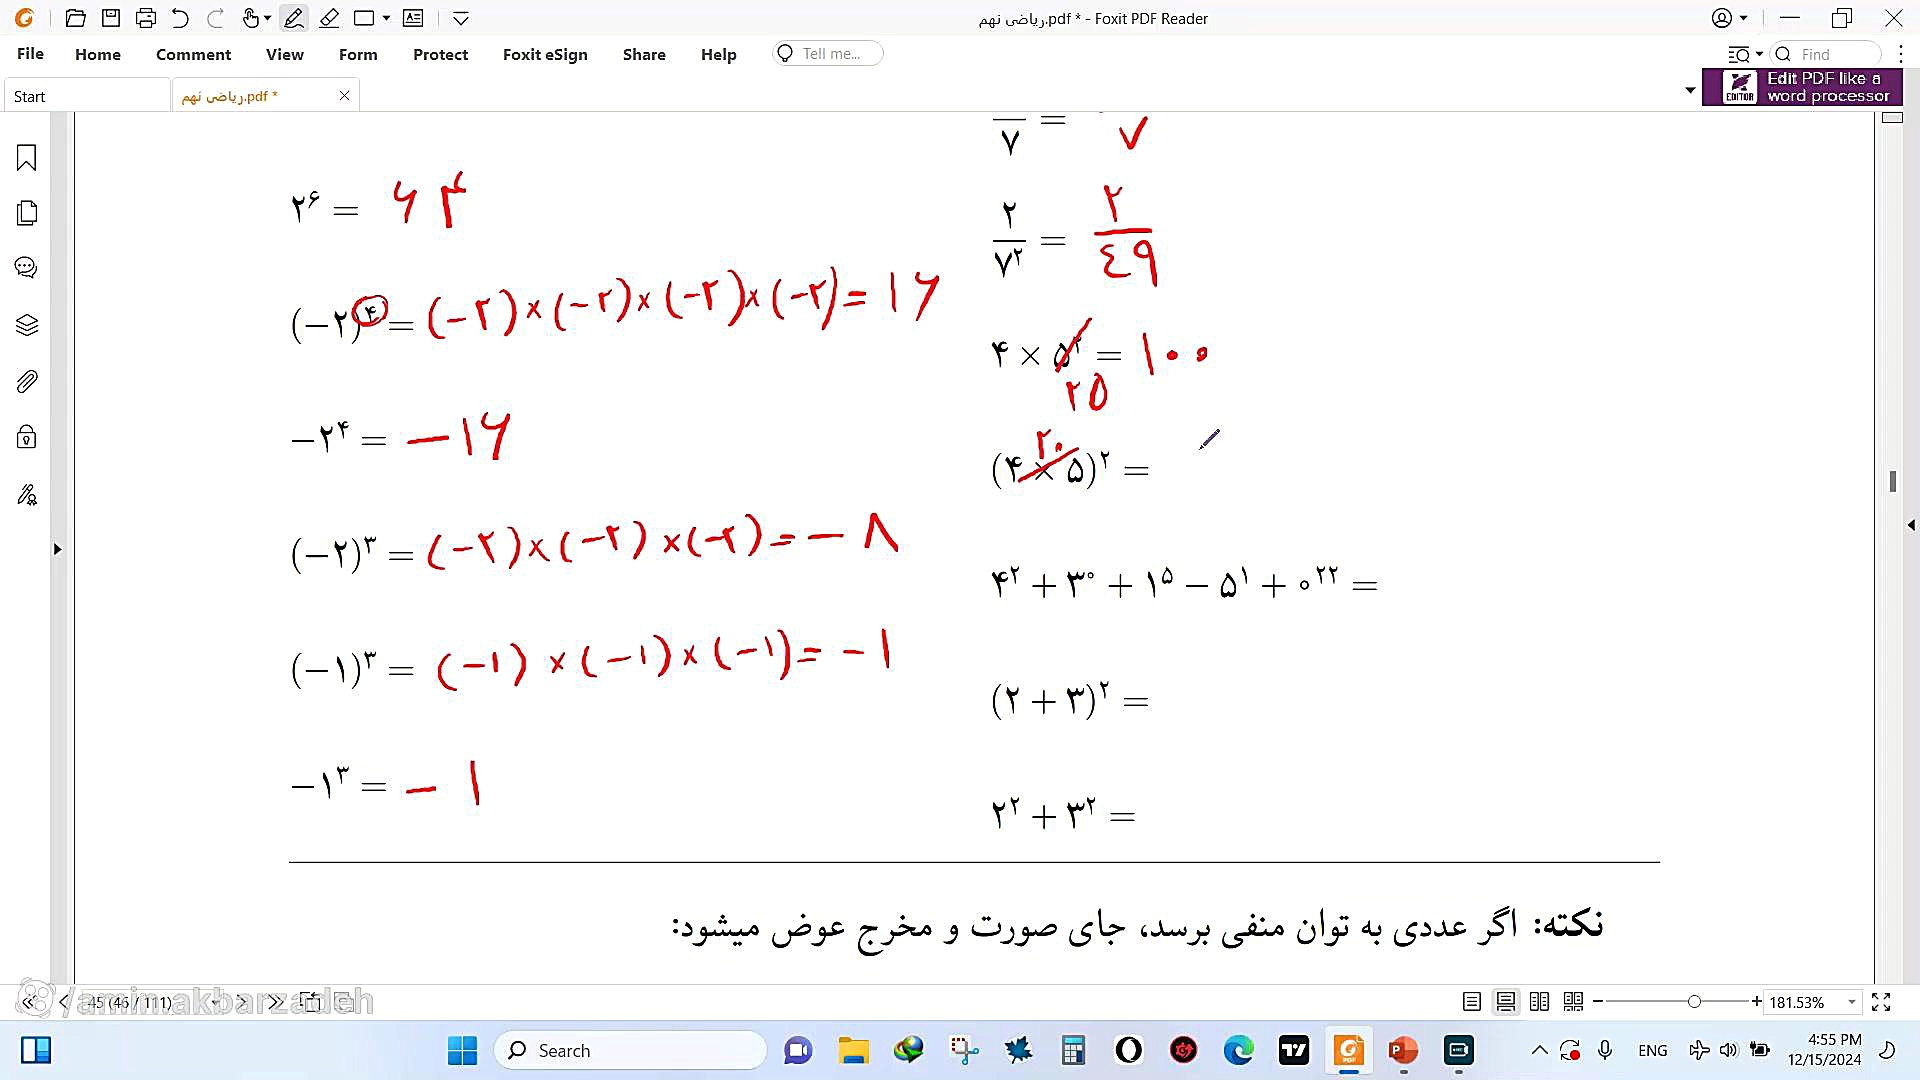The height and width of the screenshot is (1080, 1920).
Task: Switch to the Start tab
Action: click(x=30, y=96)
